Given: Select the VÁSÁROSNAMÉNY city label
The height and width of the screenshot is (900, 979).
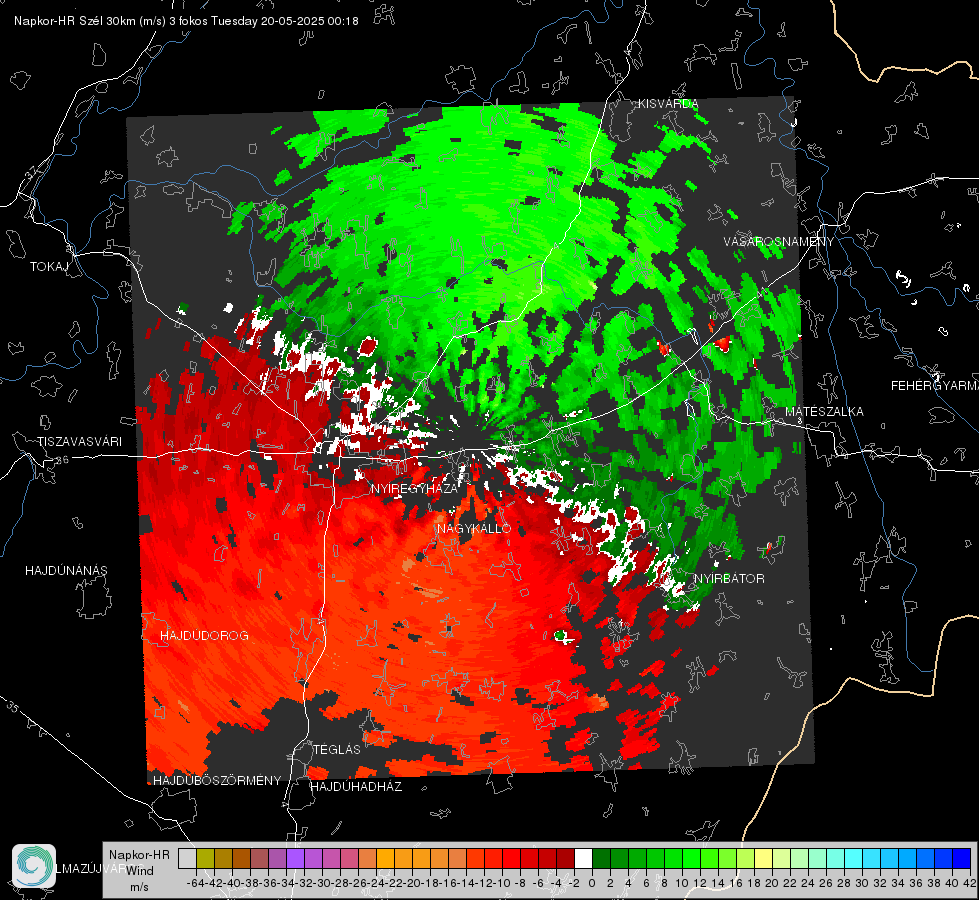Looking at the screenshot, I should 779,242.
